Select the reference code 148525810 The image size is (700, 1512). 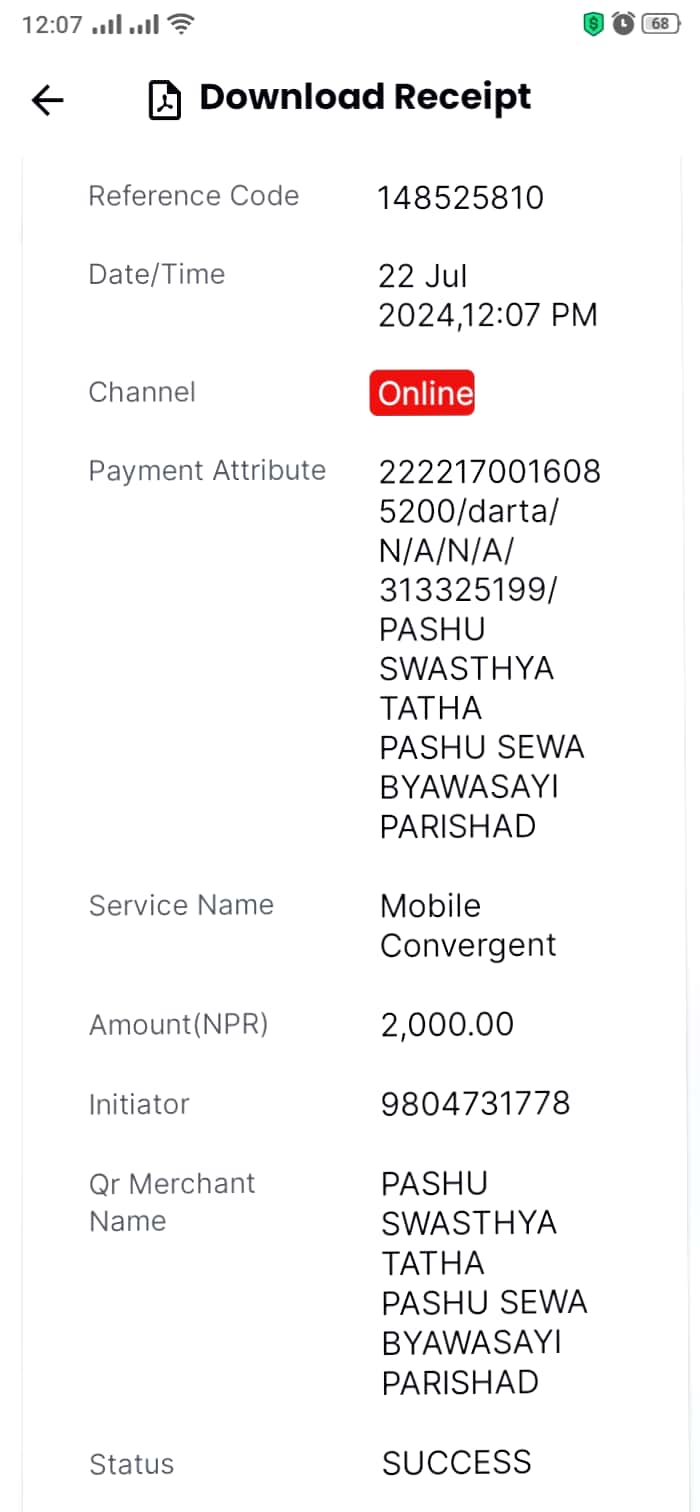461,198
